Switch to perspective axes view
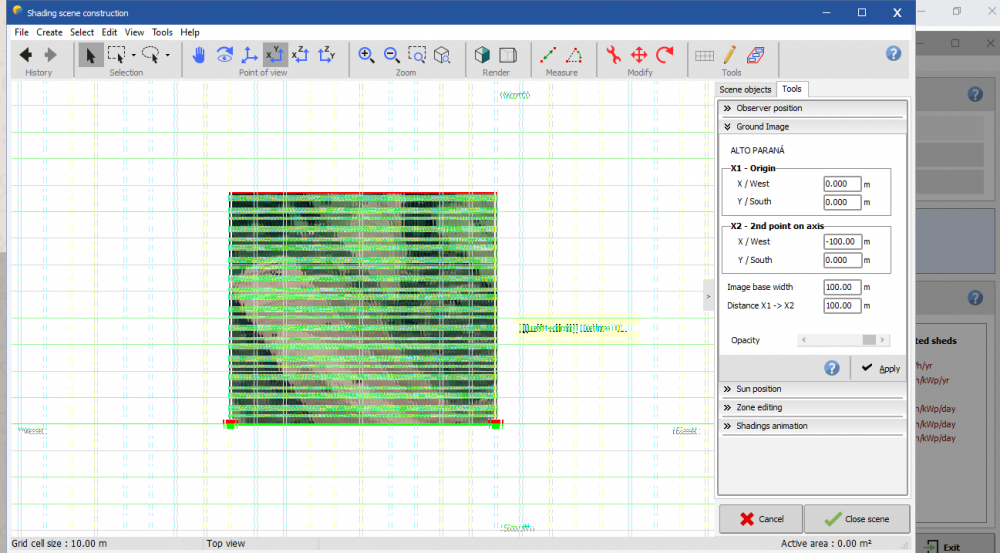The width and height of the screenshot is (1000, 553). tap(249, 55)
